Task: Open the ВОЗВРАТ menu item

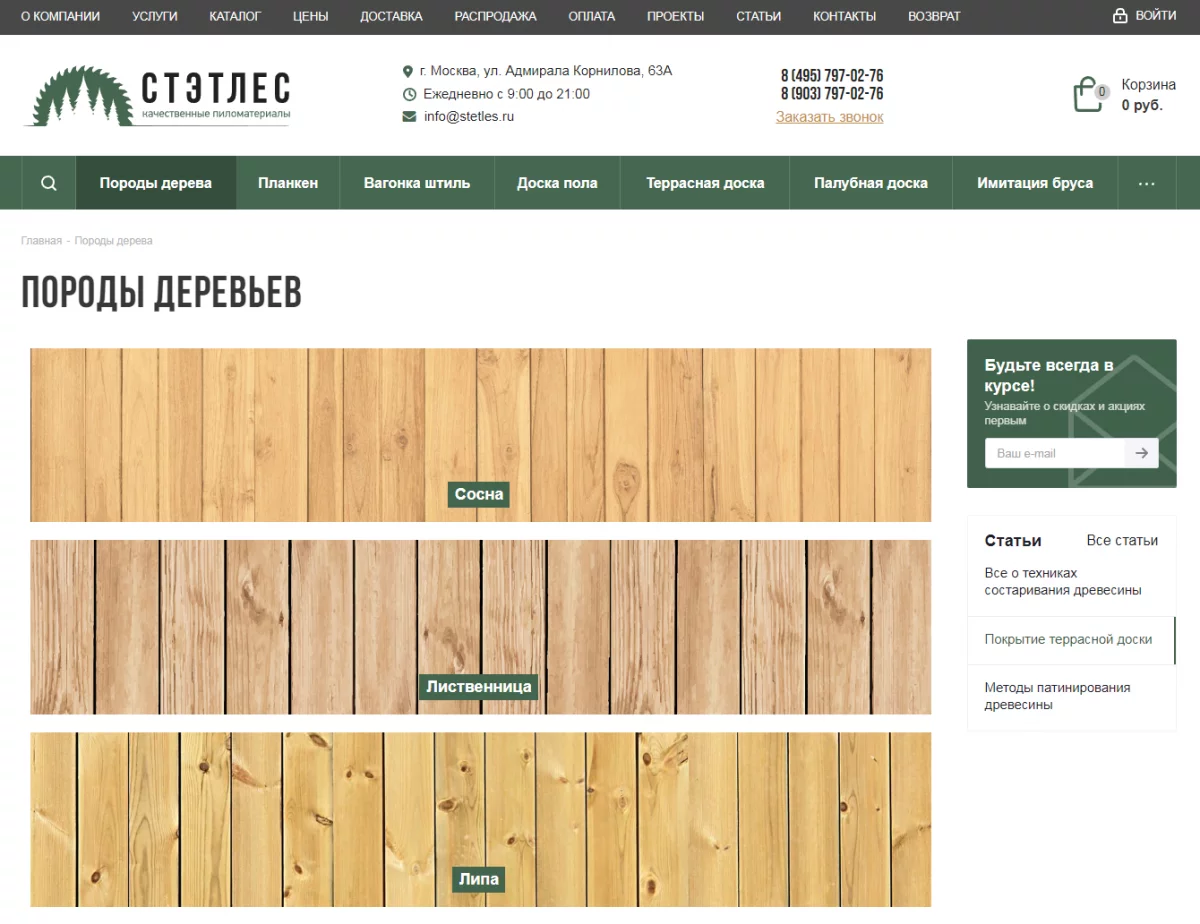Action: pyautogui.click(x=934, y=16)
